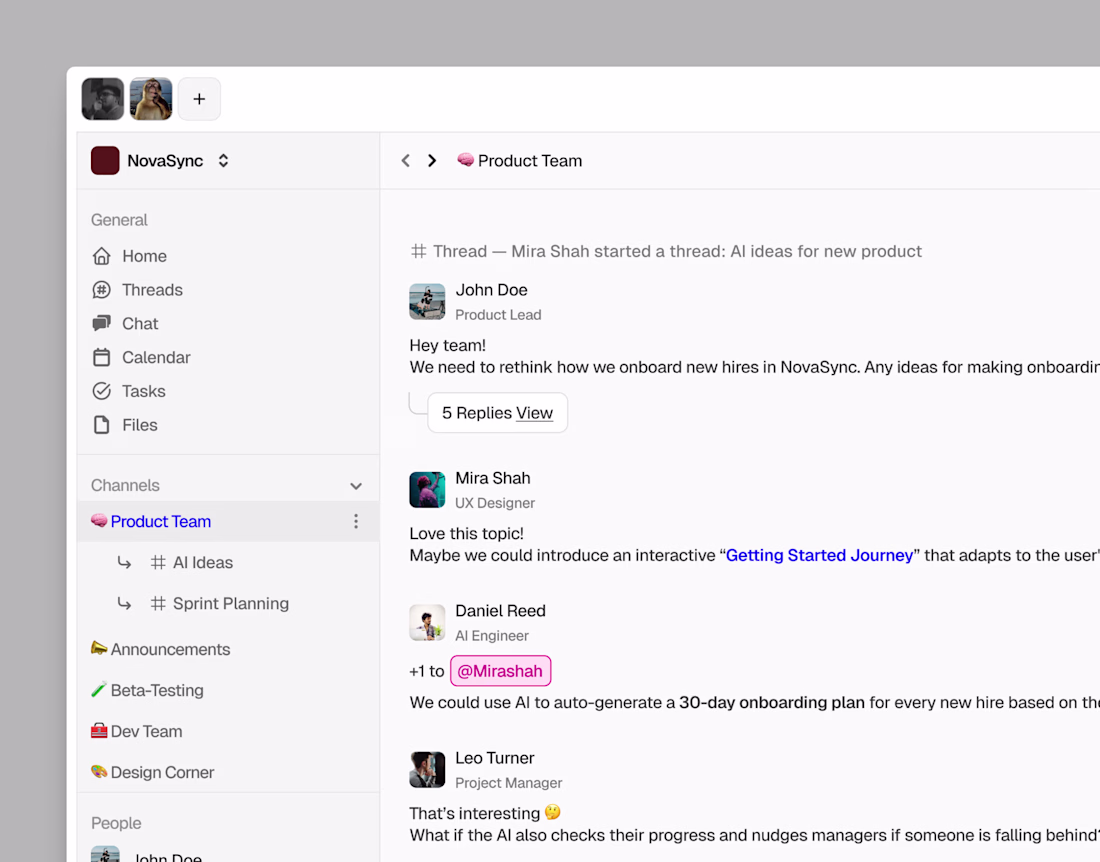Click the test tube Beta-Testing icon
This screenshot has height=862, width=1100.
(x=99, y=689)
